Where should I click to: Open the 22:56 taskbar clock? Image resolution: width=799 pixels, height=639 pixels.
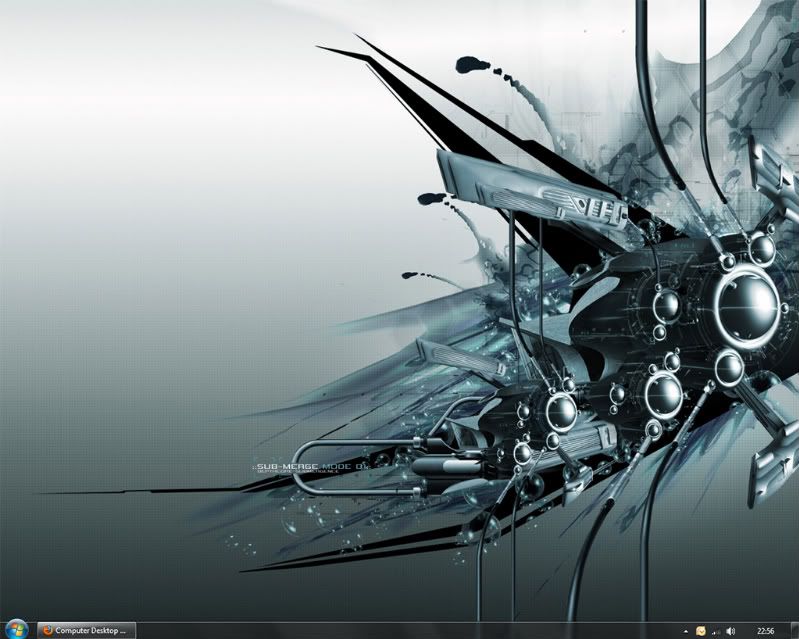765,631
